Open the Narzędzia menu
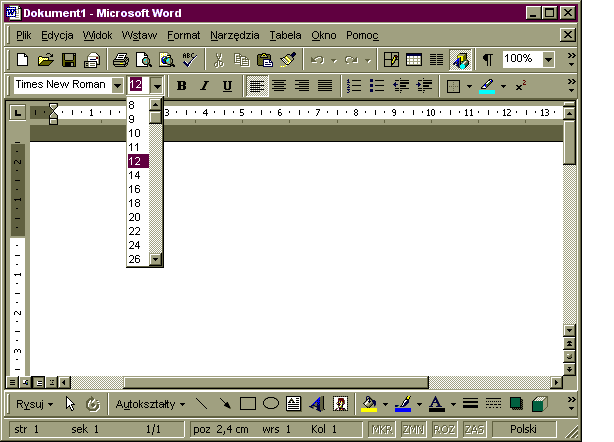The image size is (614, 442). coord(235,35)
